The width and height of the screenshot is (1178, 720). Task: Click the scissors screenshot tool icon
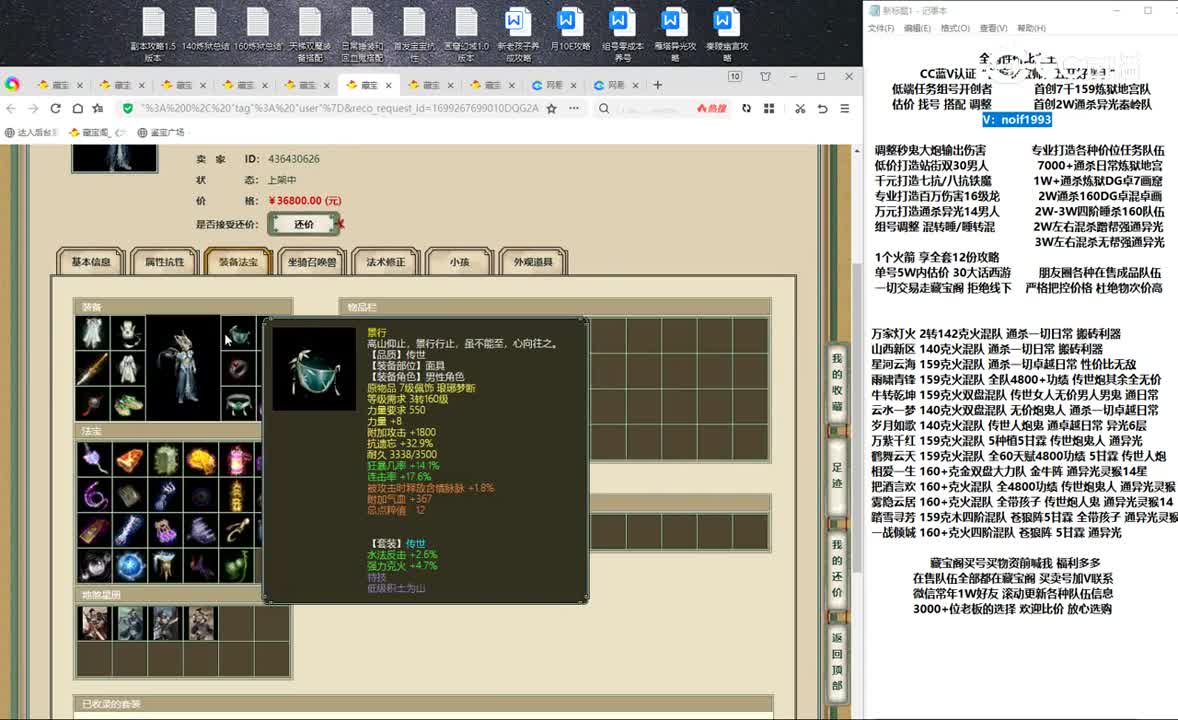coord(800,108)
